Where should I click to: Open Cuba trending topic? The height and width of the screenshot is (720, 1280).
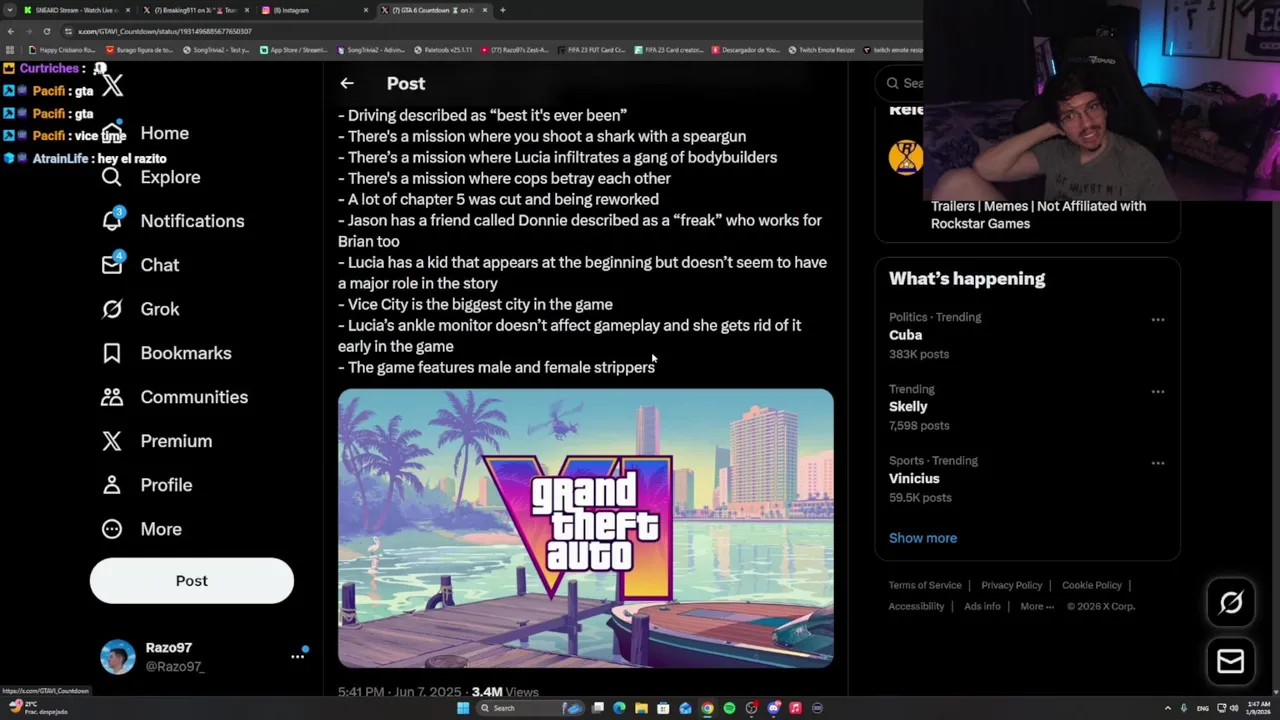point(1027,335)
